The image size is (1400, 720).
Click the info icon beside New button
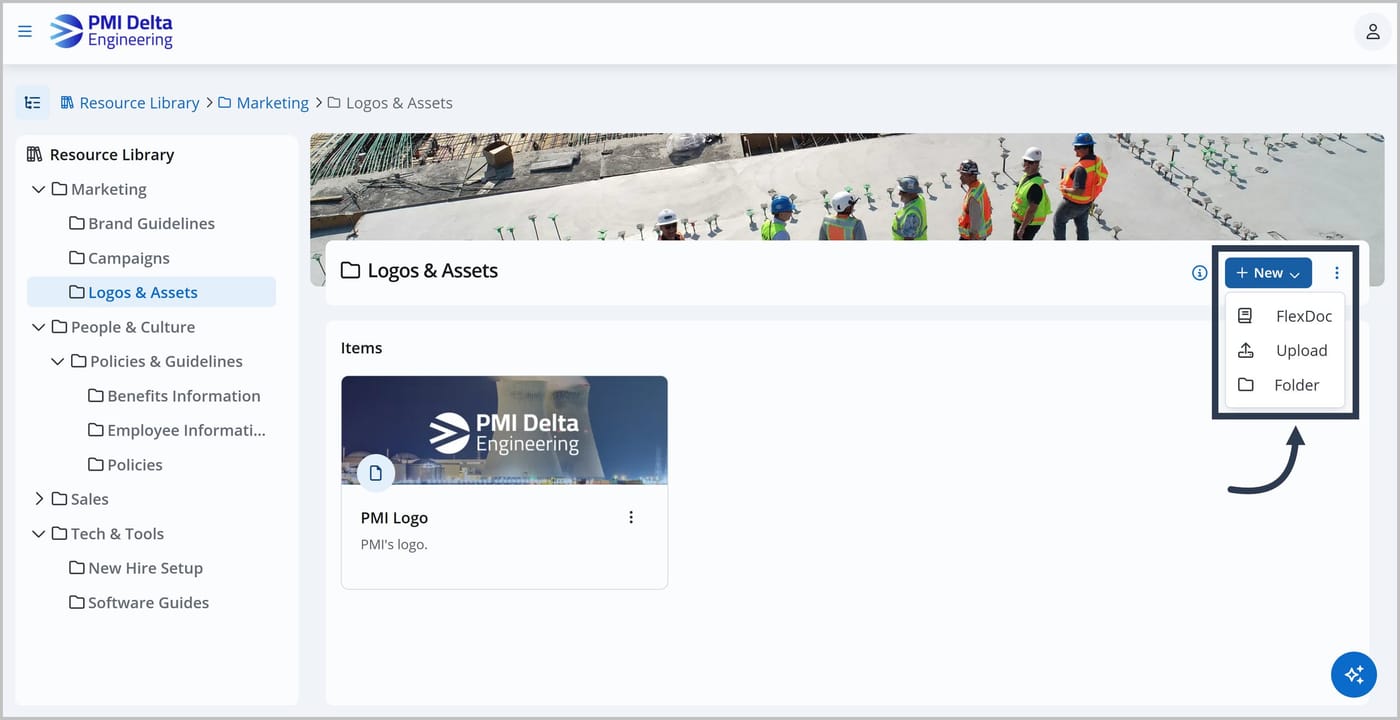(x=1200, y=272)
